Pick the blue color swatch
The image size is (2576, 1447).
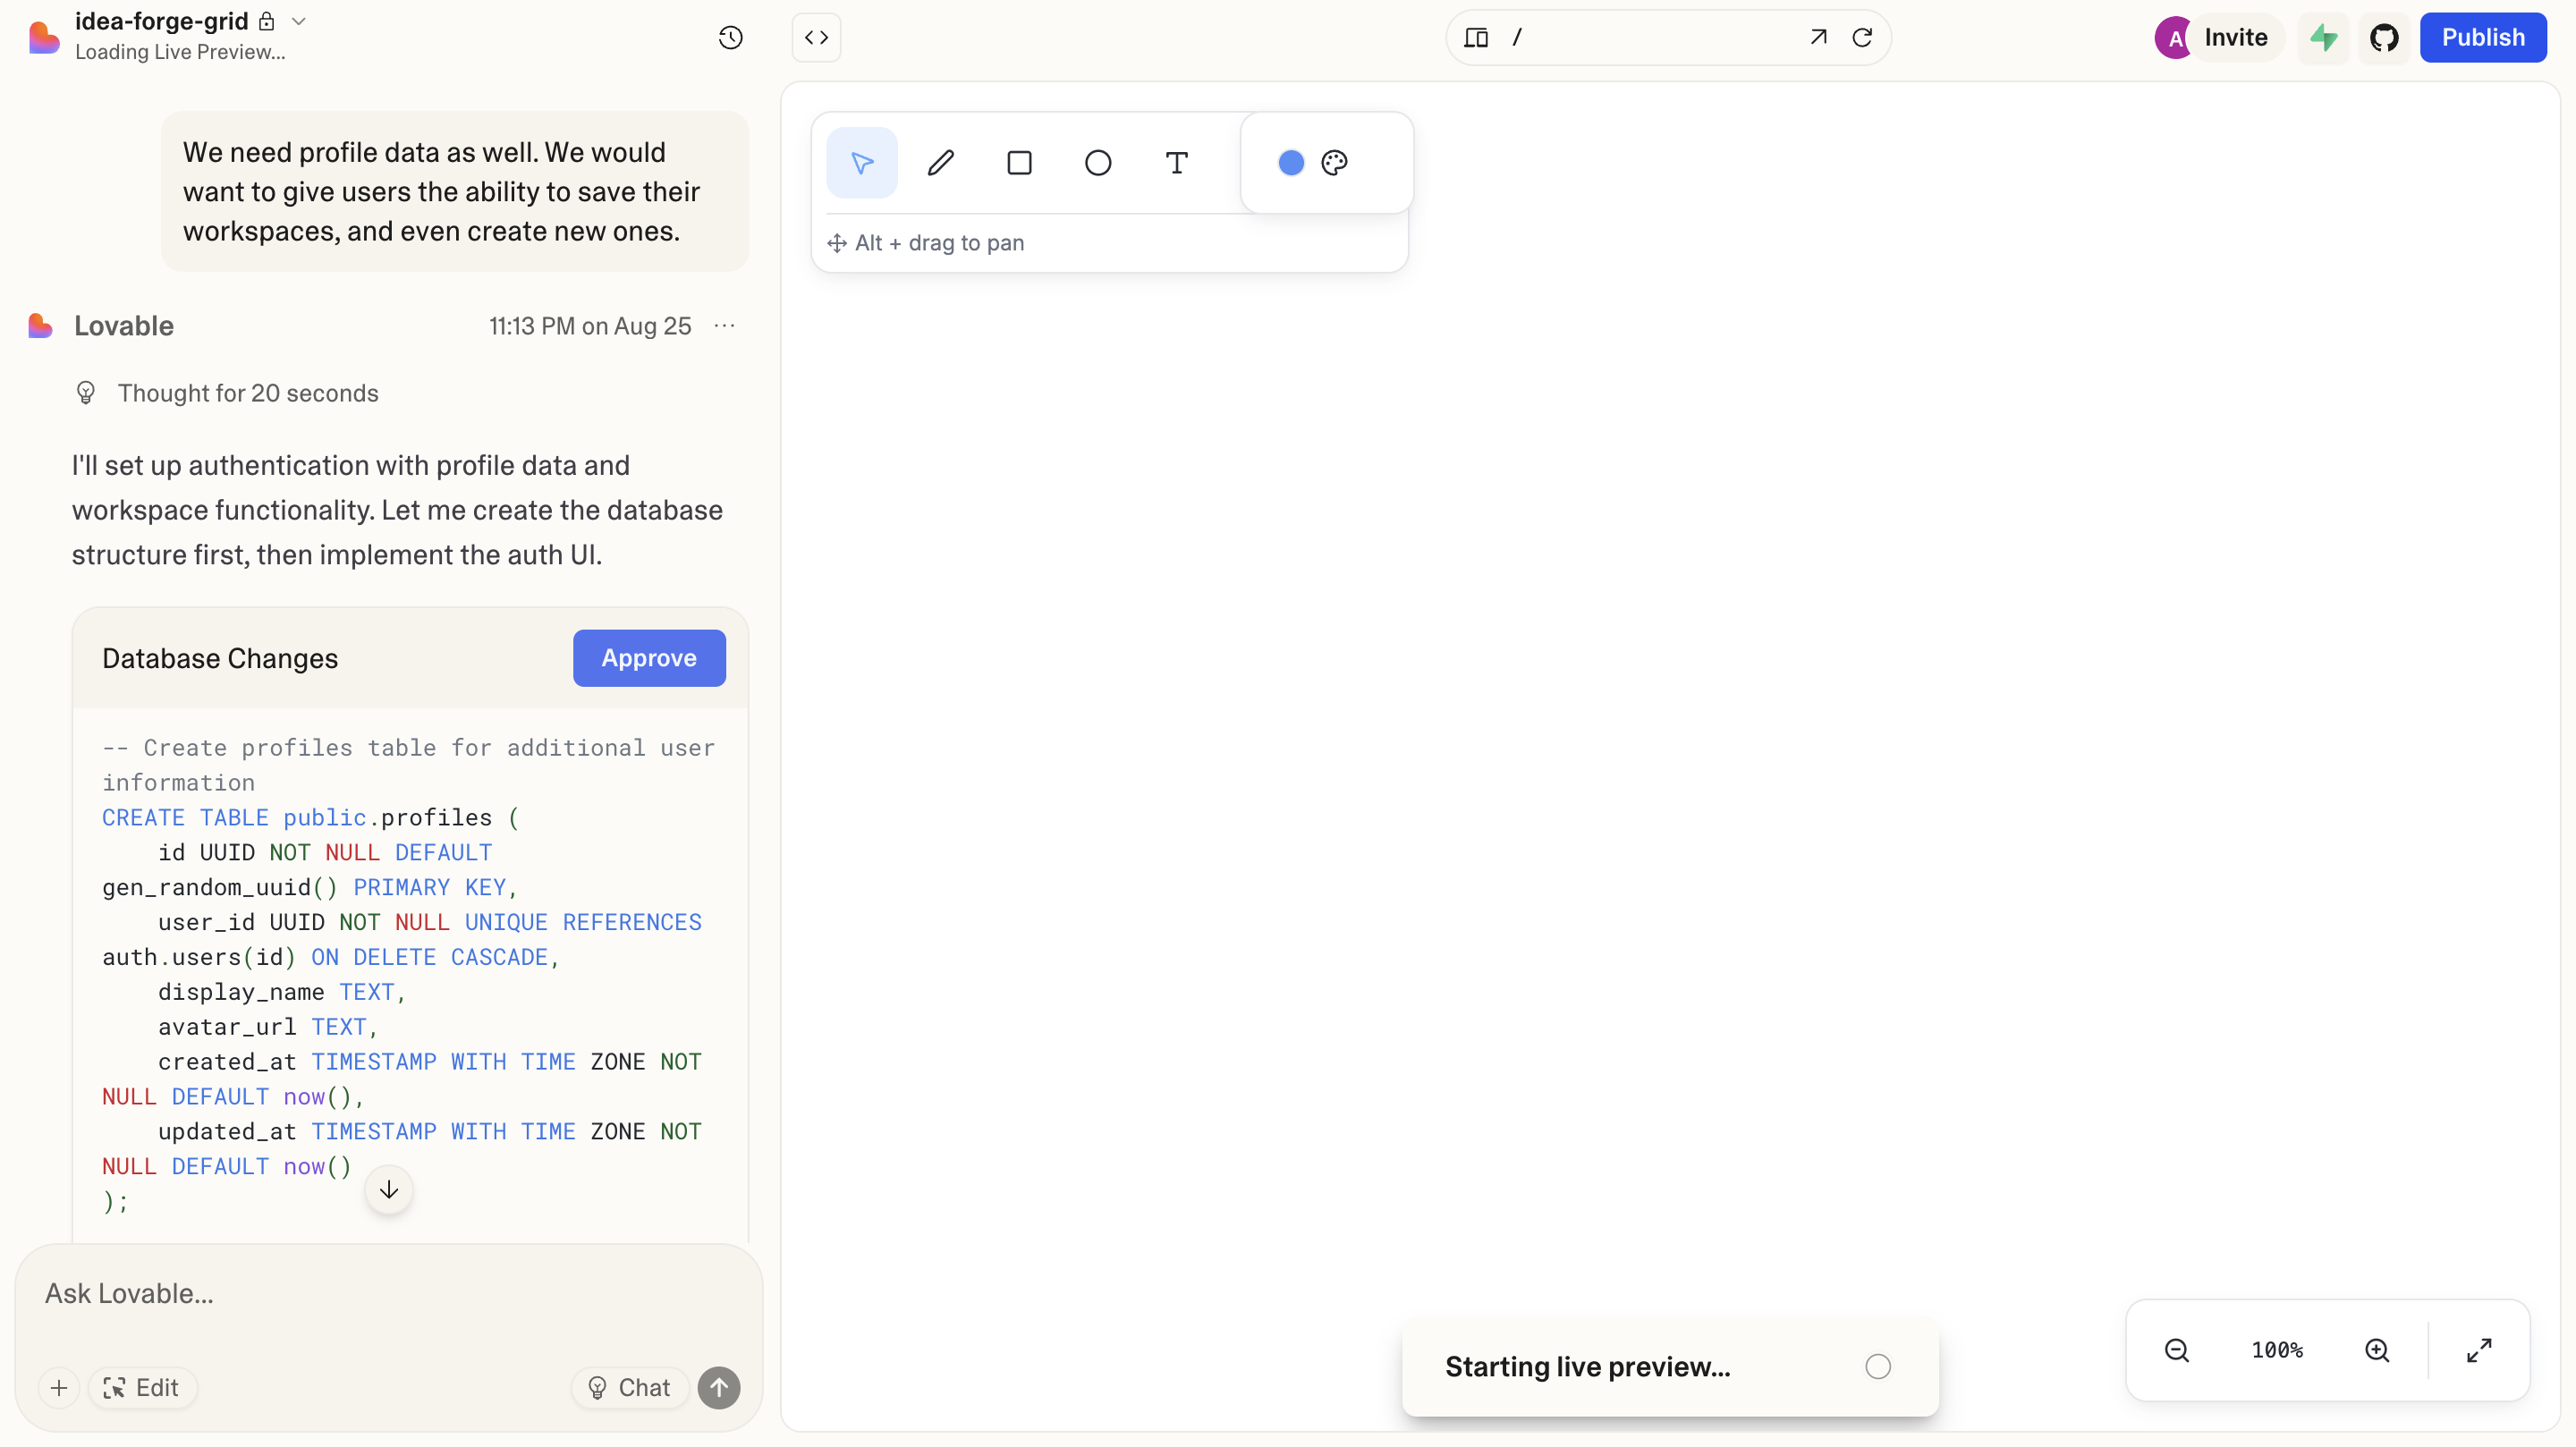pos(1290,162)
